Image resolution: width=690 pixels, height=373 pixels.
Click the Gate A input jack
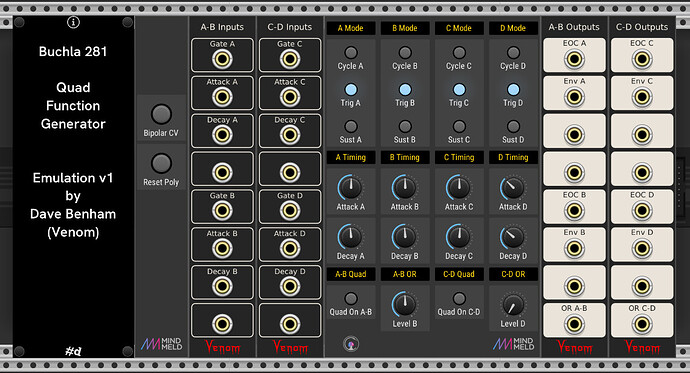click(222, 59)
